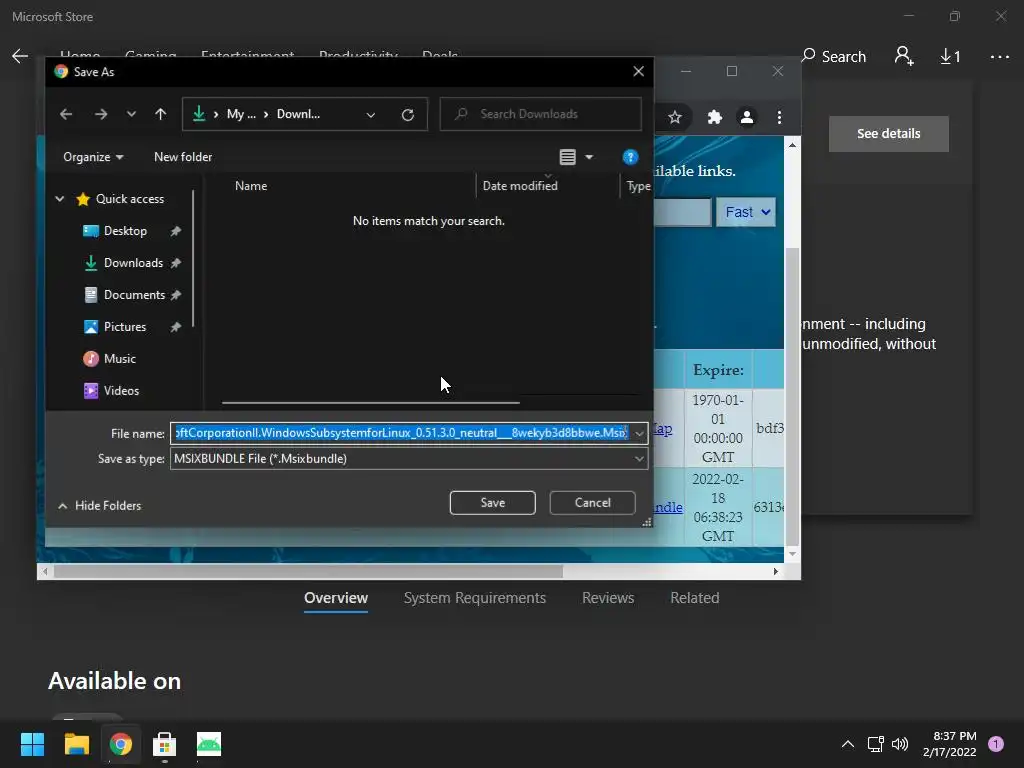The height and width of the screenshot is (768, 1024).
Task: Select Quick access in navigation pane
Action: (129, 199)
